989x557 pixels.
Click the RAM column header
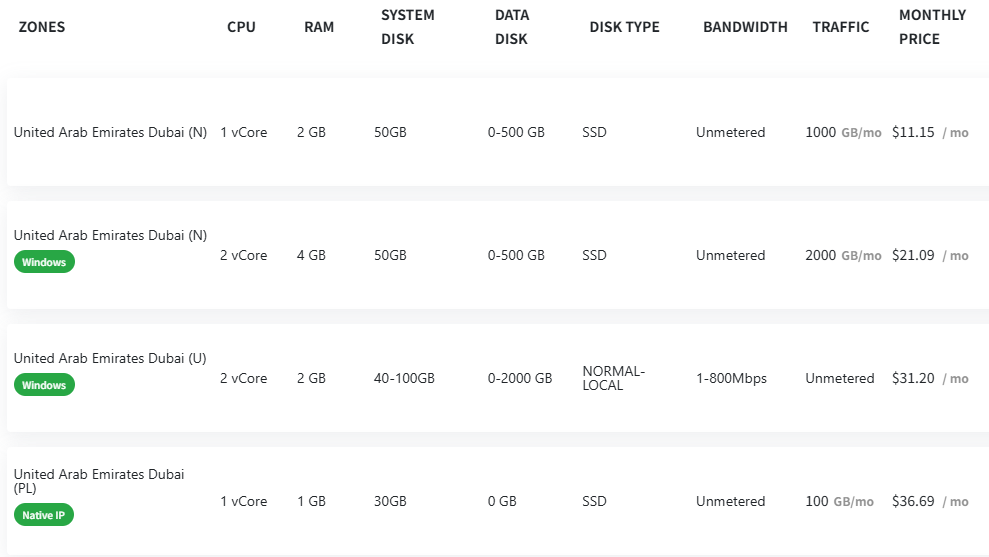319,27
